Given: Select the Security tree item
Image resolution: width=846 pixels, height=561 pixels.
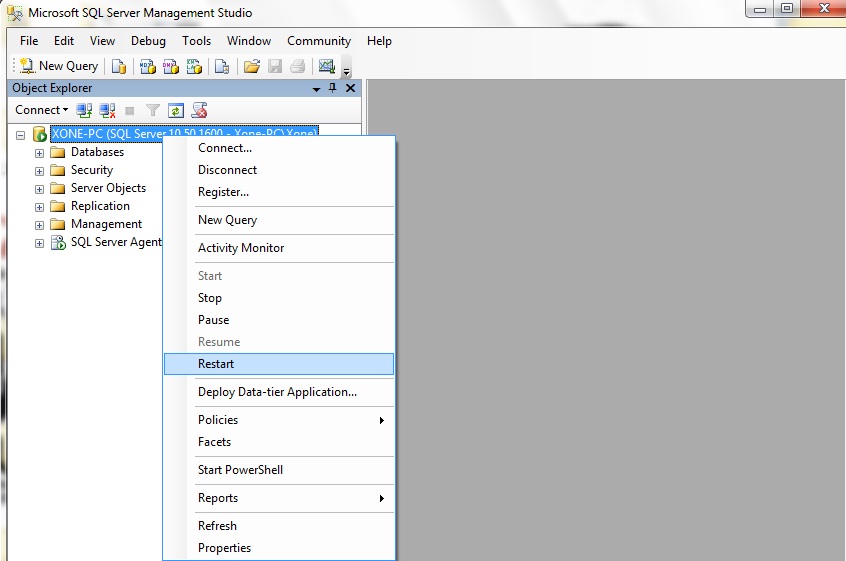Looking at the screenshot, I should click(92, 170).
